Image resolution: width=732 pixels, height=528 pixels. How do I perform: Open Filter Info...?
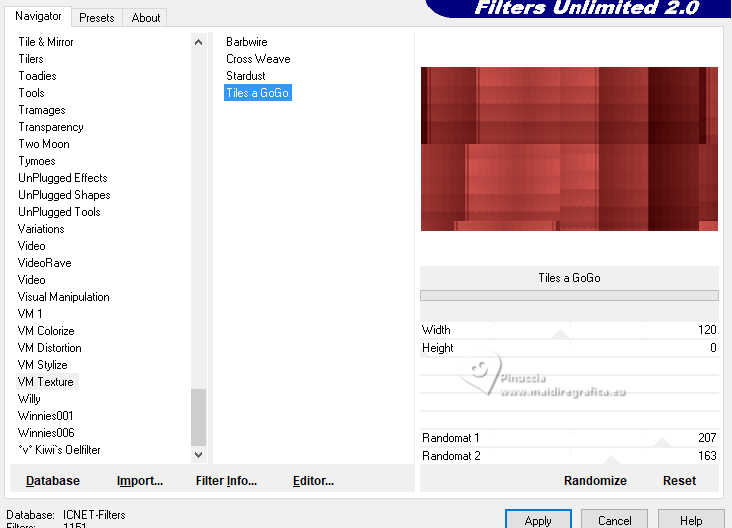pos(226,481)
